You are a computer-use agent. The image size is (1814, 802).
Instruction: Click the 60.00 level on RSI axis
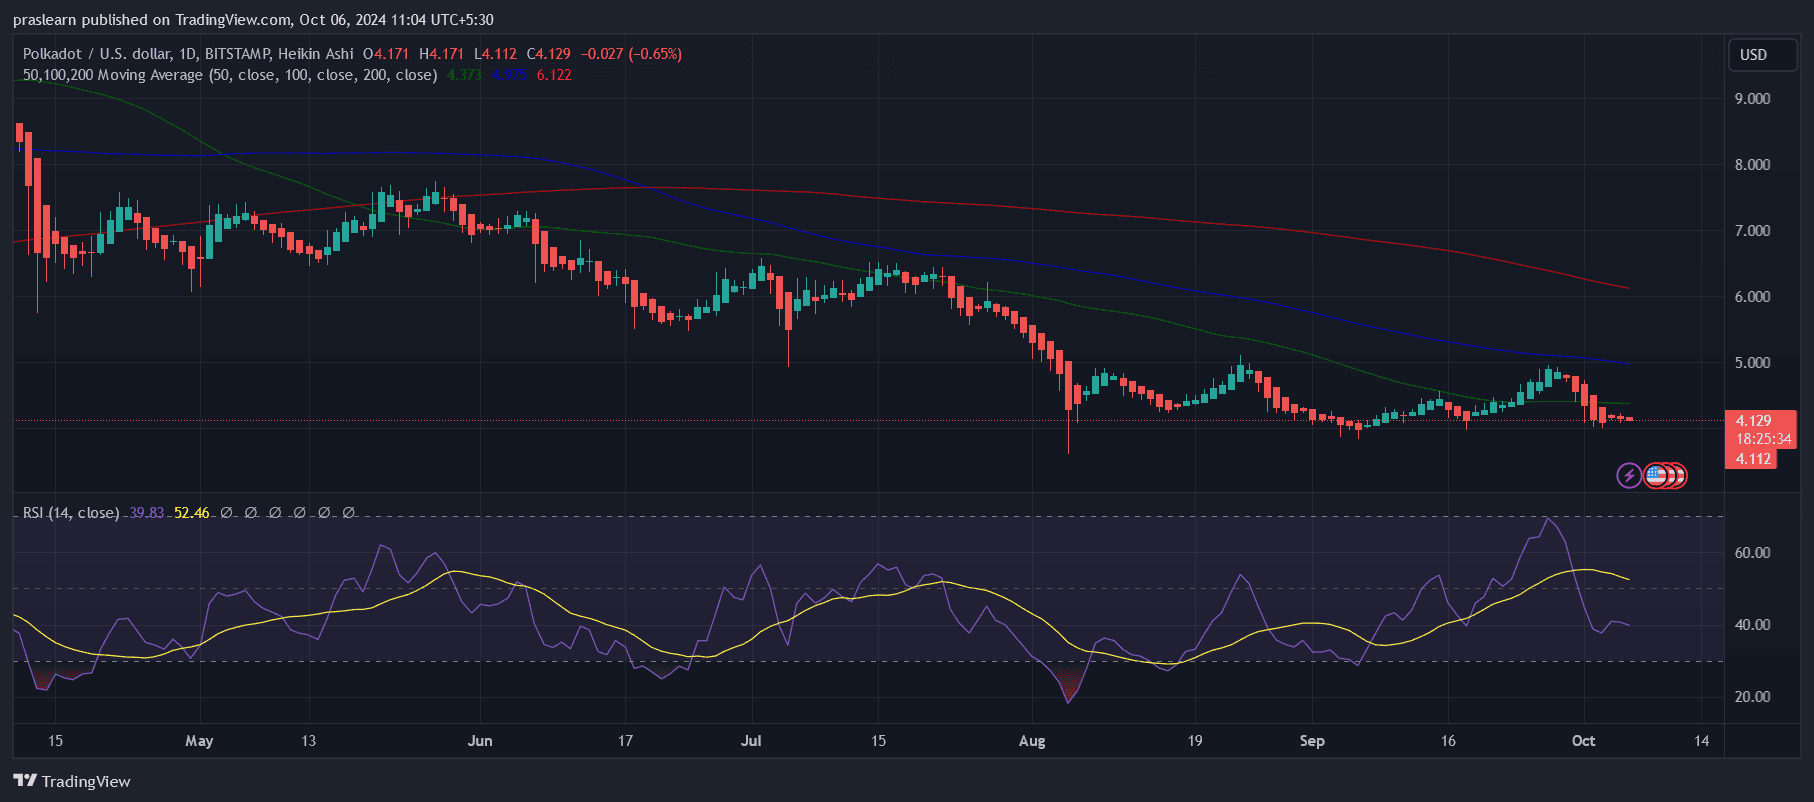[1752, 553]
